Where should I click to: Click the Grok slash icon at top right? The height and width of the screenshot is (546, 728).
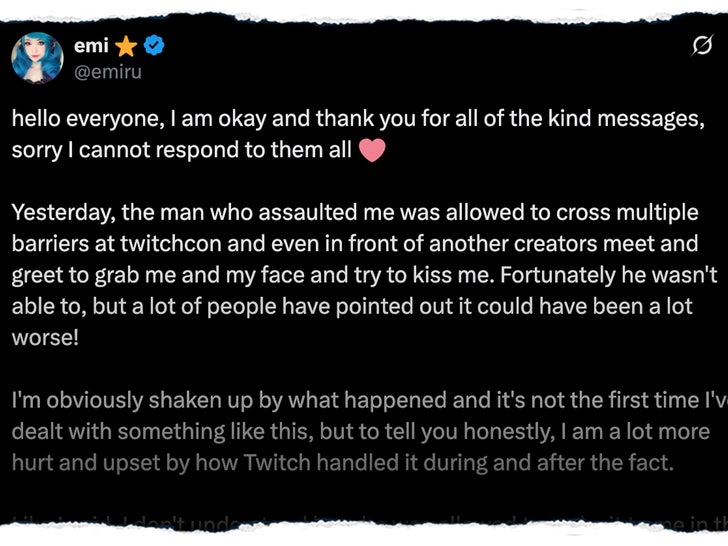pos(701,46)
